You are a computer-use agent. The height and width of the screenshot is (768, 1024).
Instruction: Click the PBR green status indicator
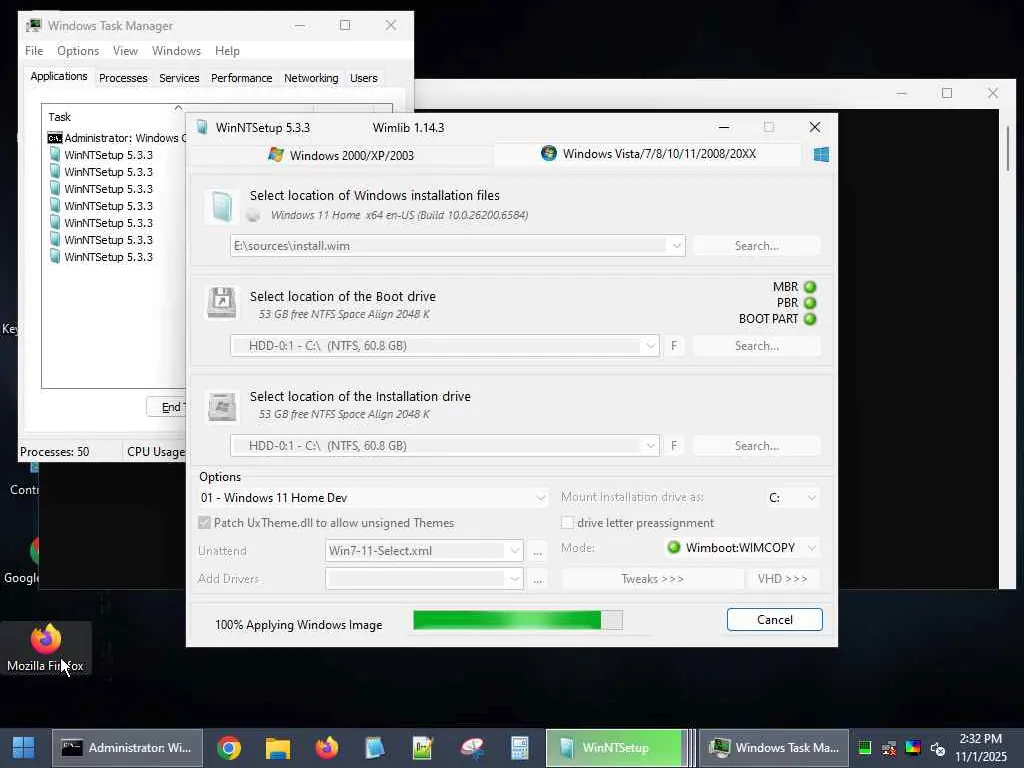click(x=810, y=303)
